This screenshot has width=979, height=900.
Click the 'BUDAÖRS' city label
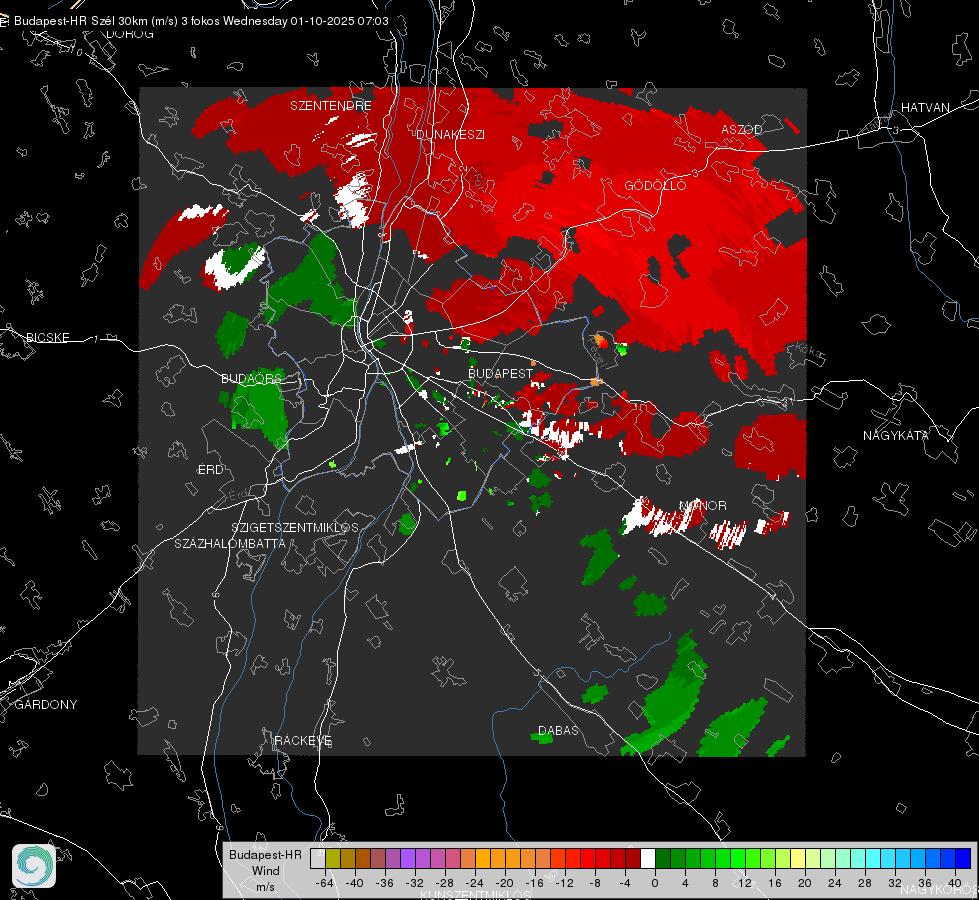(x=252, y=378)
